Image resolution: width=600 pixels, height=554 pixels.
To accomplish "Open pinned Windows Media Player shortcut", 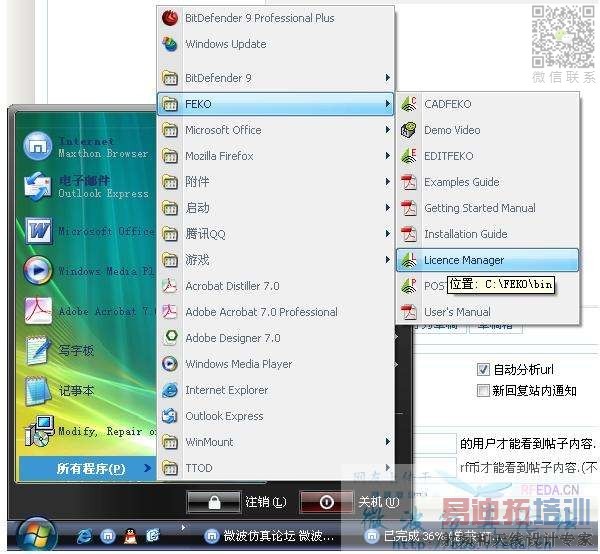I will (38, 270).
